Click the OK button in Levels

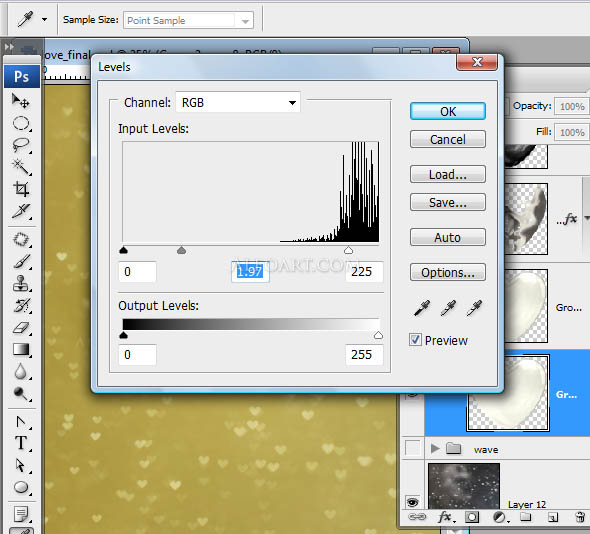447,111
